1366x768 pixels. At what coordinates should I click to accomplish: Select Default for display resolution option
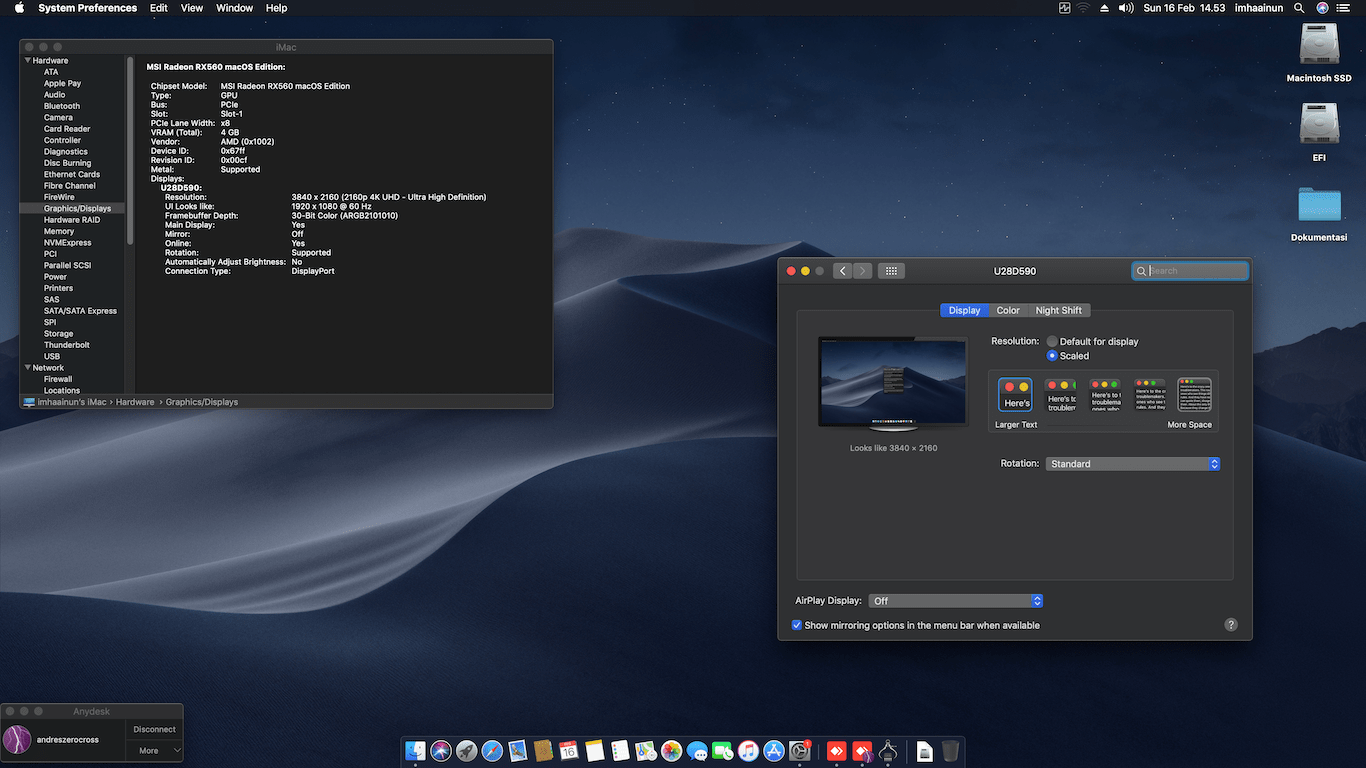(x=1052, y=342)
